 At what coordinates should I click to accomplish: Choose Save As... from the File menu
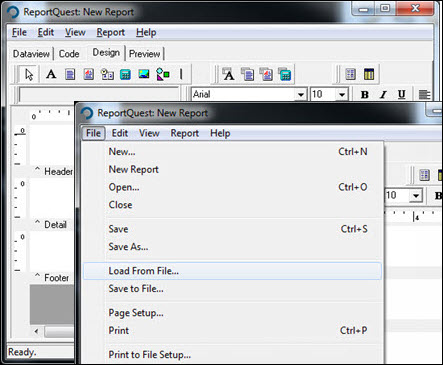232,247
